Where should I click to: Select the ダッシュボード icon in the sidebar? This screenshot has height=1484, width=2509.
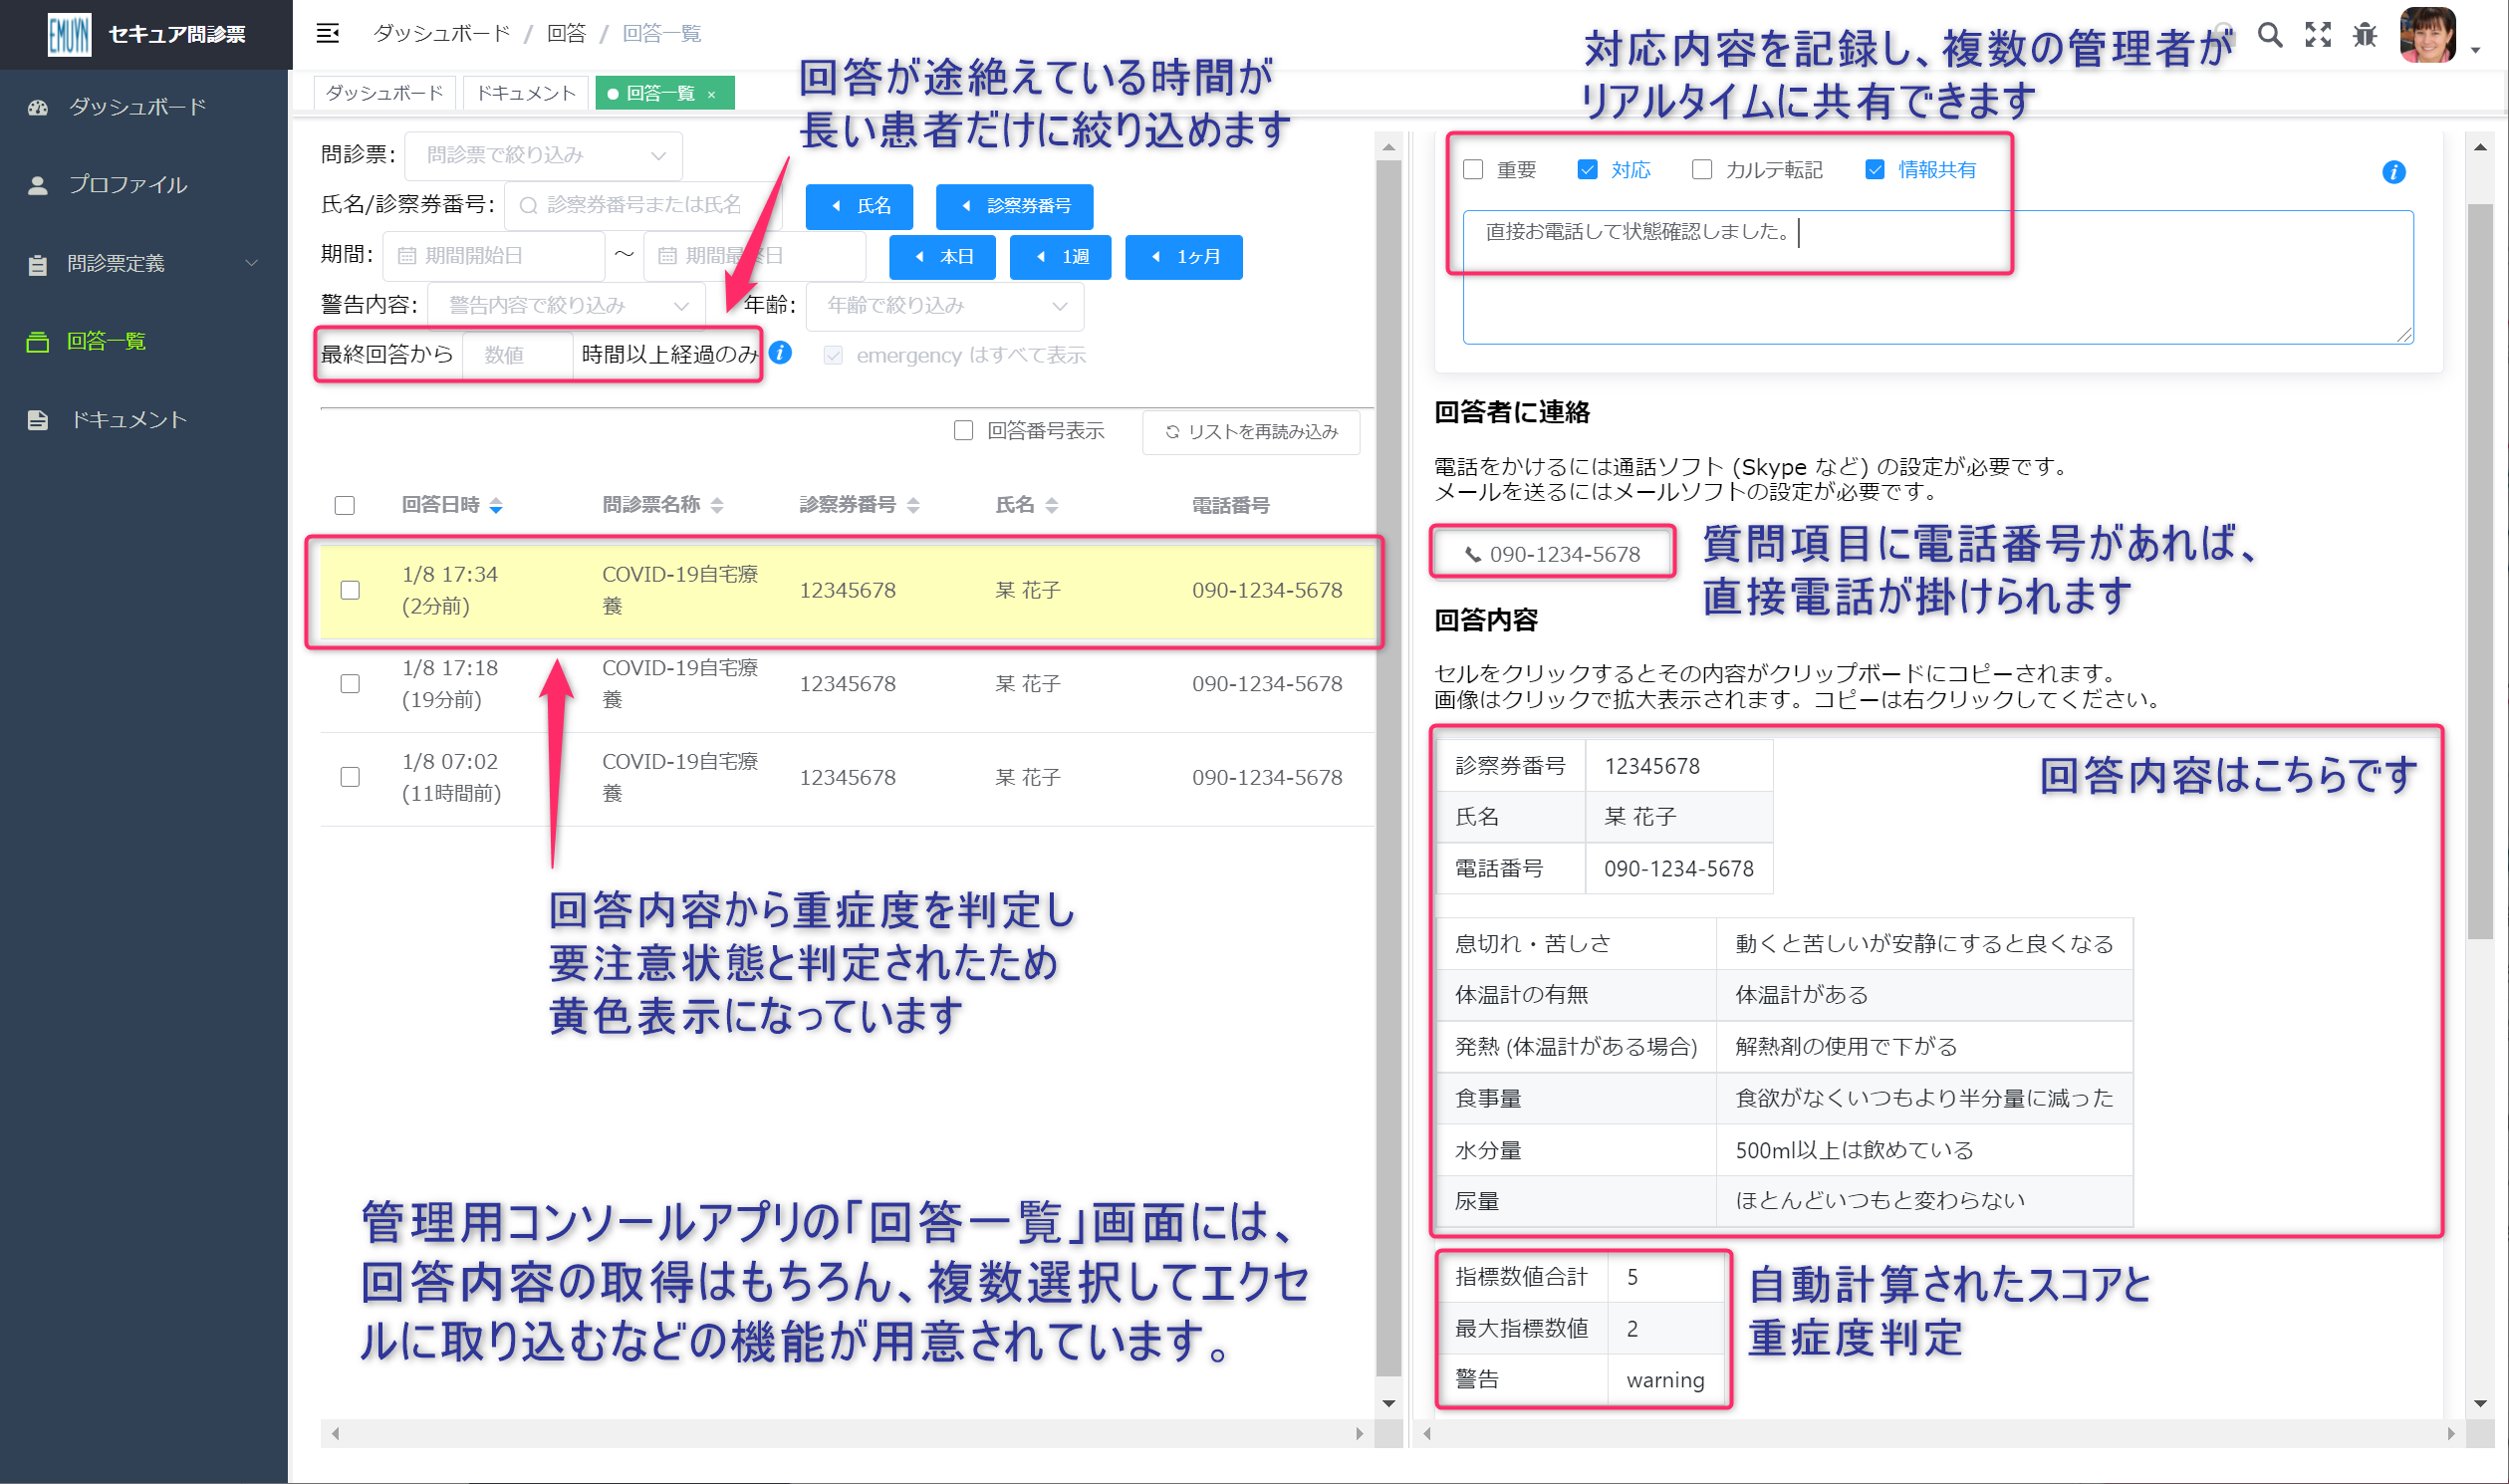(x=37, y=106)
